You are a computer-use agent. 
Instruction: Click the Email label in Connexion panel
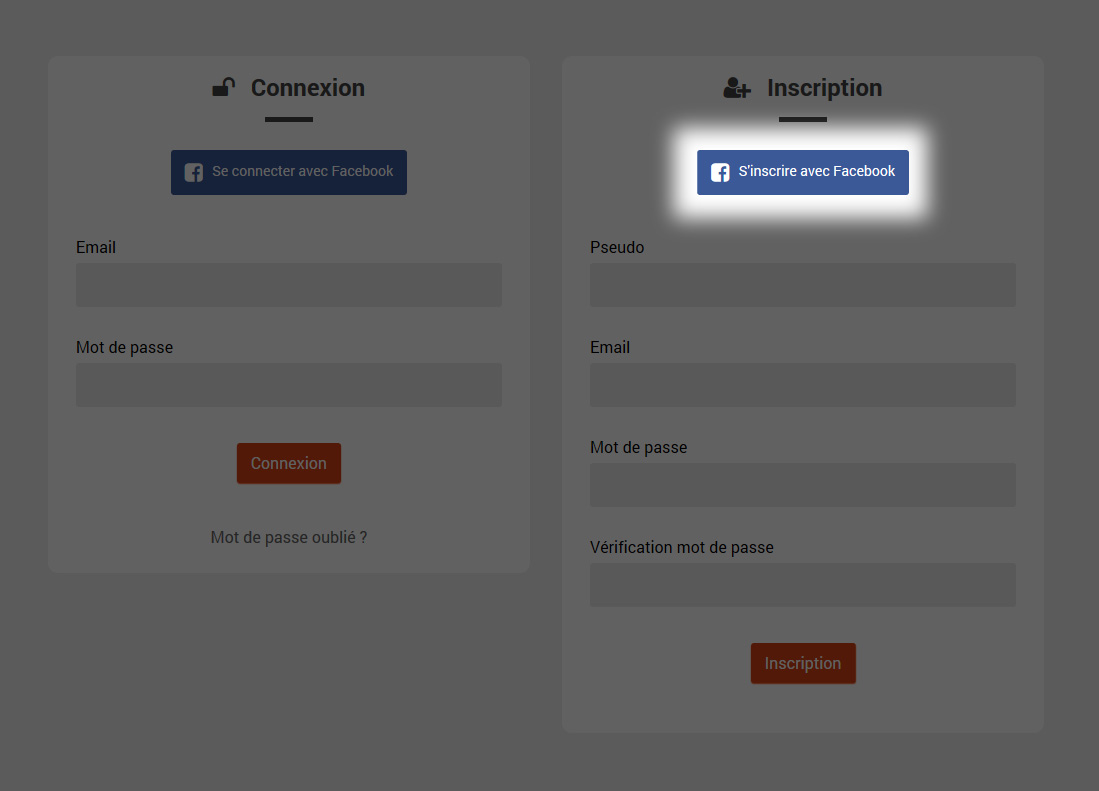click(x=96, y=247)
